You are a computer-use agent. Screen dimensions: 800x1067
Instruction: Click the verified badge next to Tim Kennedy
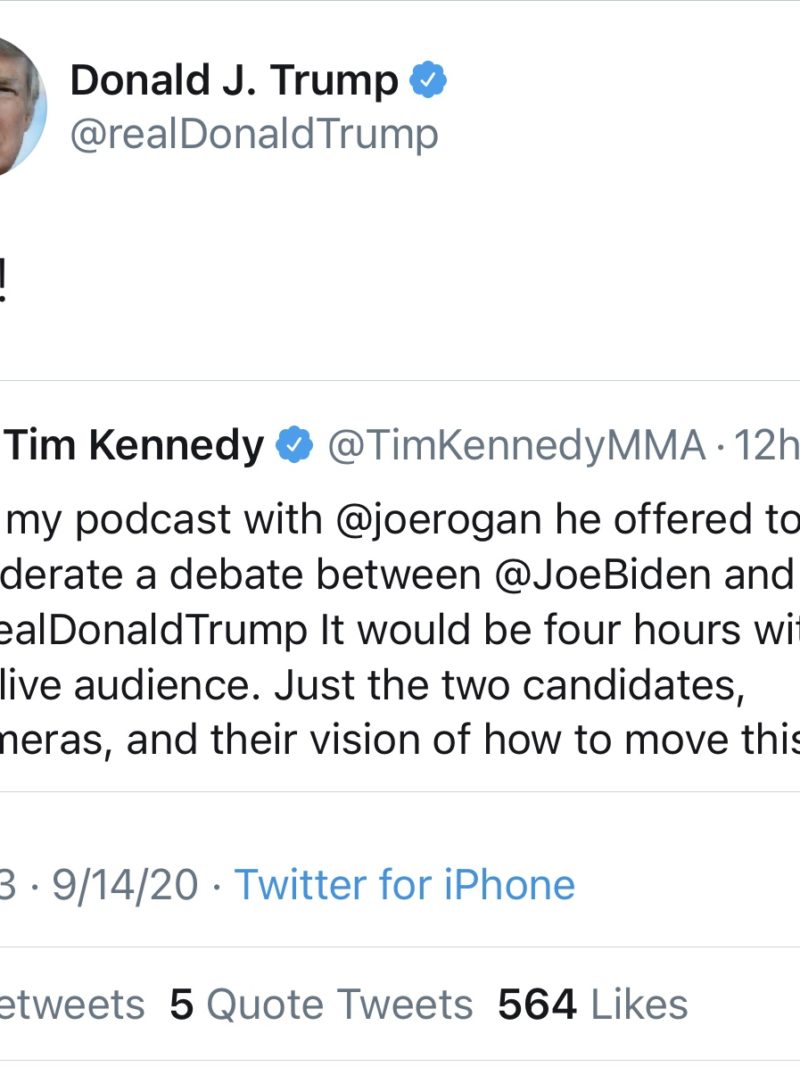tap(295, 446)
